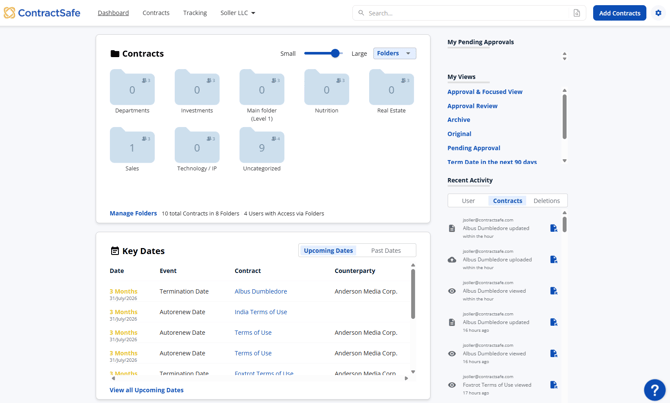Go to Tracking in the navigation
This screenshot has width=670, height=403.
click(x=195, y=13)
